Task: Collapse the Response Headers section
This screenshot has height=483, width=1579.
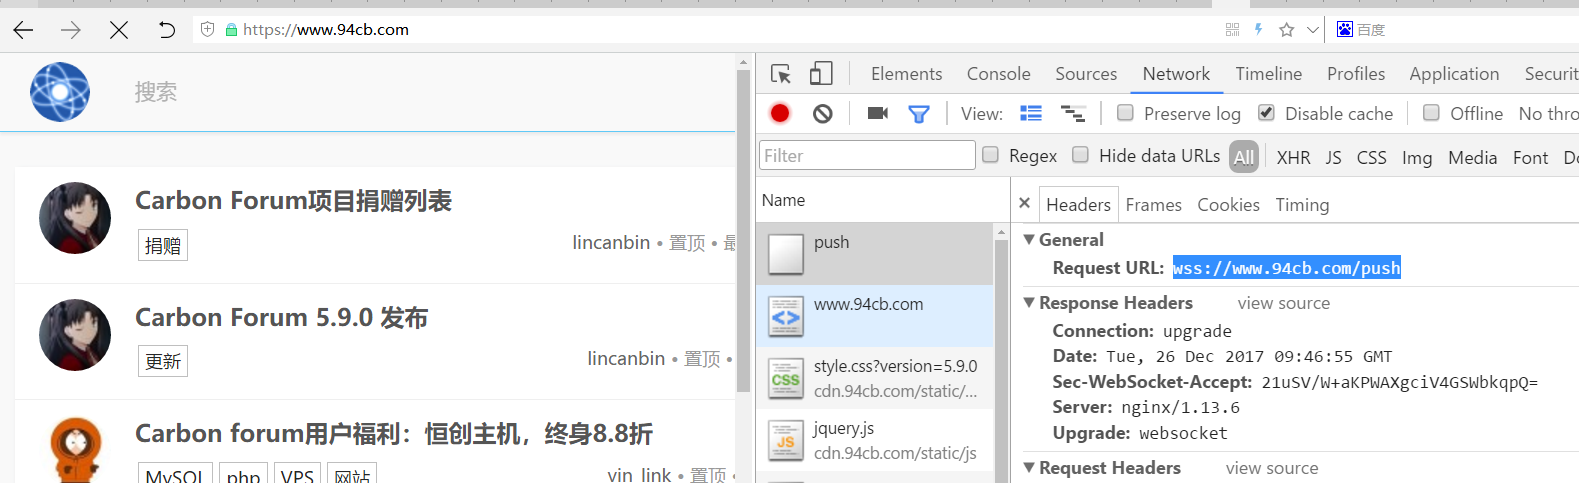Action: [x=1029, y=302]
